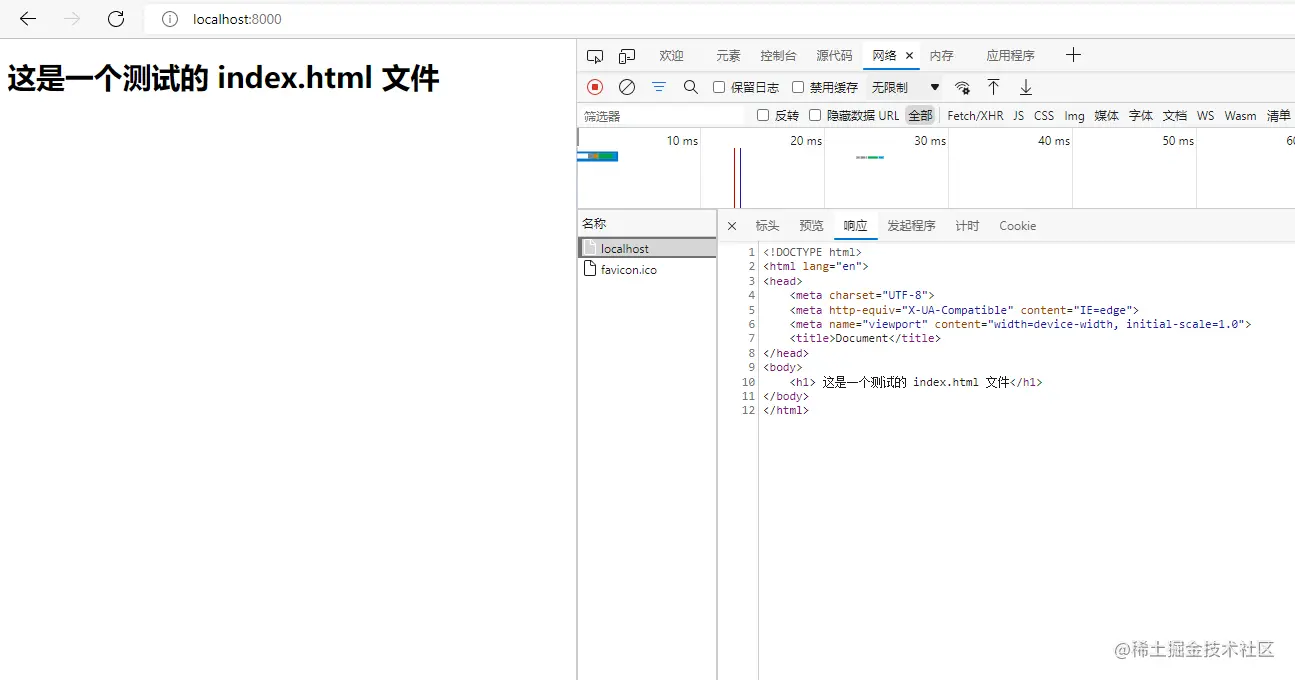
Task: Open more DevTools panels with plus
Action: click(1073, 55)
